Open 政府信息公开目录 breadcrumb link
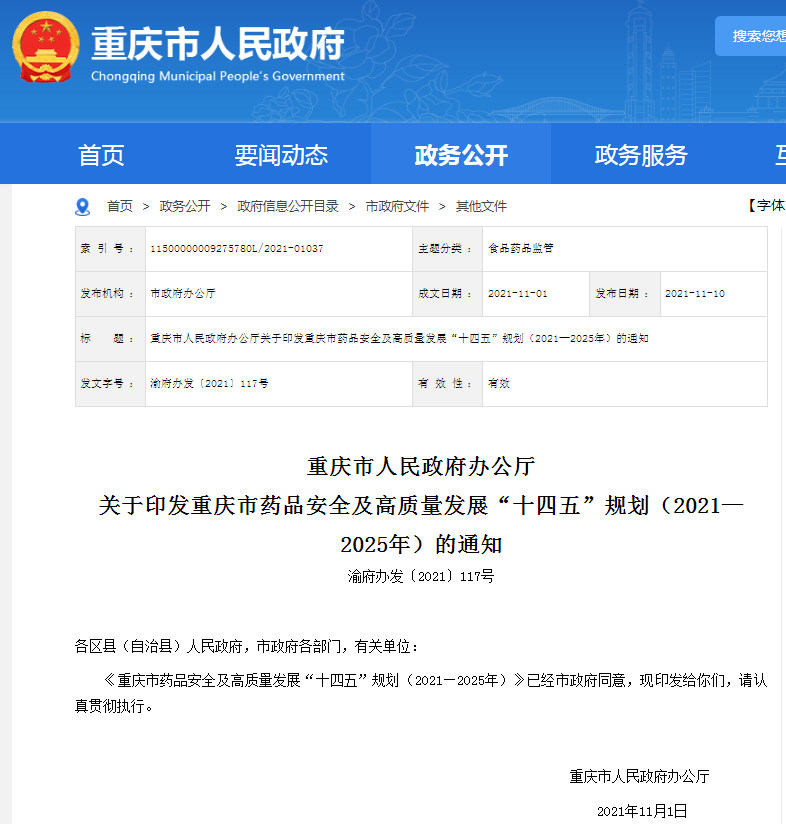The width and height of the screenshot is (786, 824). [x=288, y=206]
